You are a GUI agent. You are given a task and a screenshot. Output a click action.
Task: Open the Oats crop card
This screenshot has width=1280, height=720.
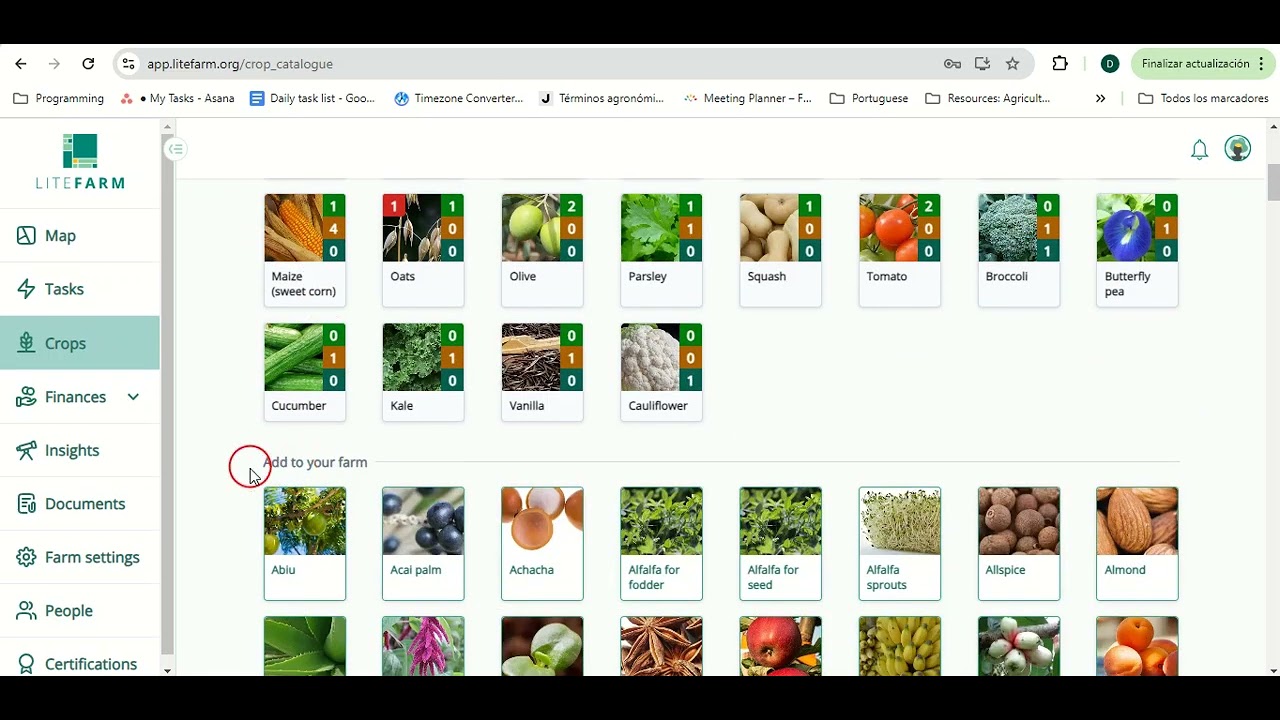tap(423, 250)
